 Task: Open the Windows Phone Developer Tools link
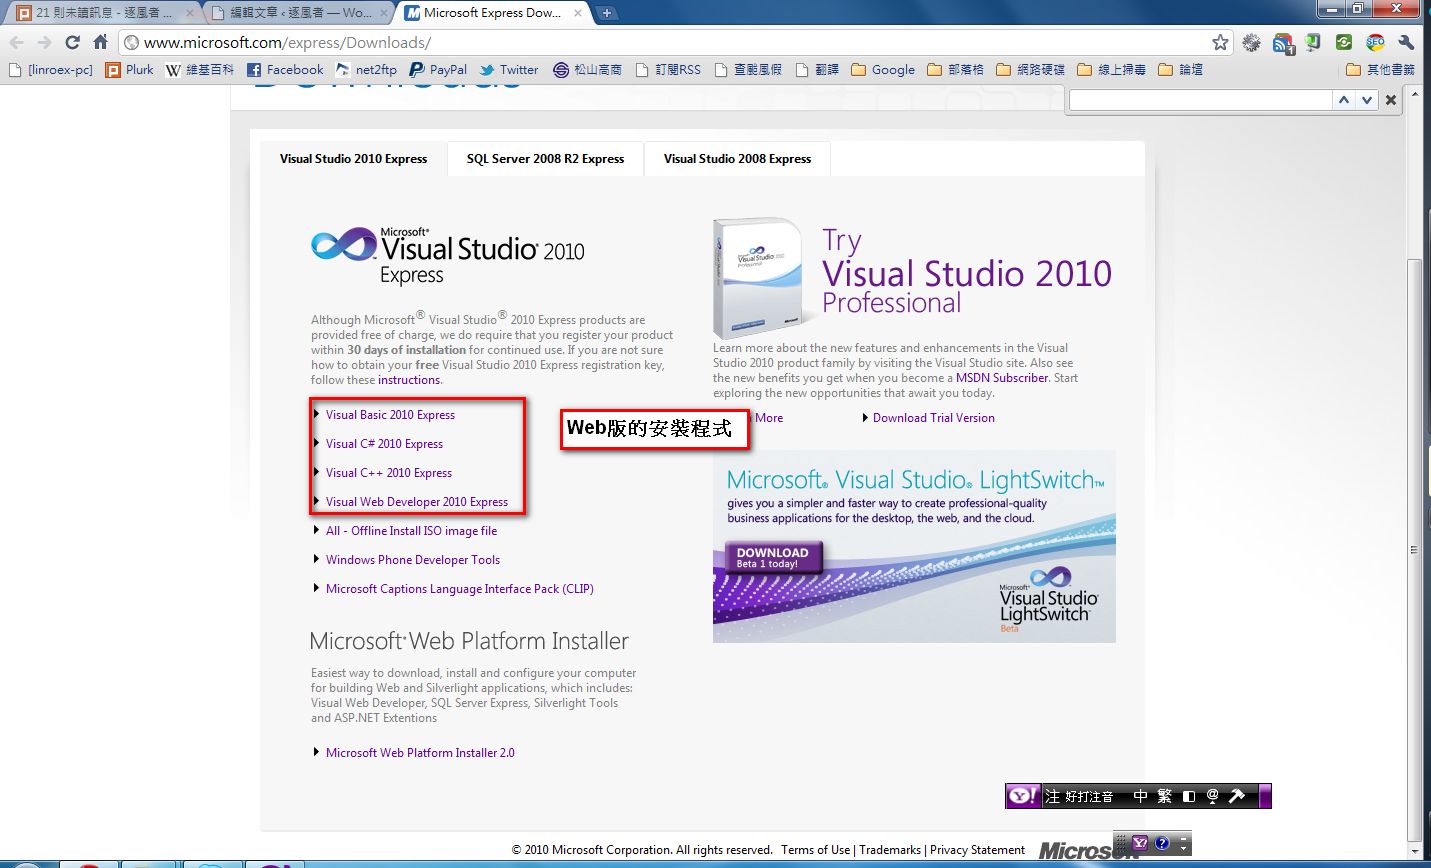(x=413, y=559)
